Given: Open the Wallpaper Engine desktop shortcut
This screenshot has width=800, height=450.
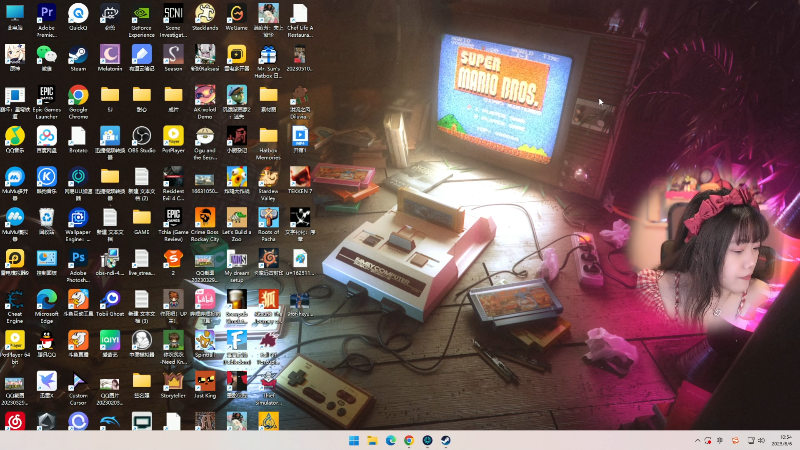Looking at the screenshot, I should tap(78, 224).
